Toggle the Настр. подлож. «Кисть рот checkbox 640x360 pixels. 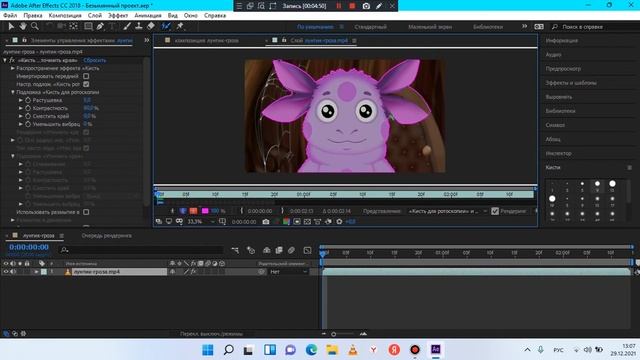(86, 84)
